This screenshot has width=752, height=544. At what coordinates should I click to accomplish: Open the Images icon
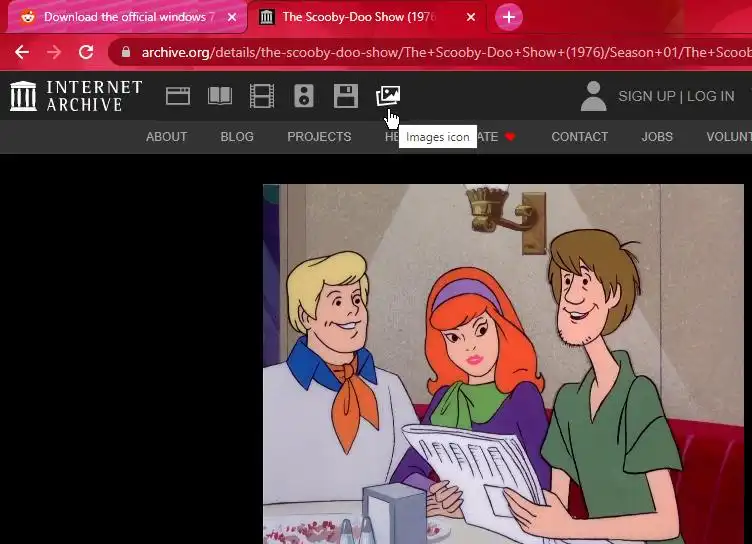coord(388,95)
